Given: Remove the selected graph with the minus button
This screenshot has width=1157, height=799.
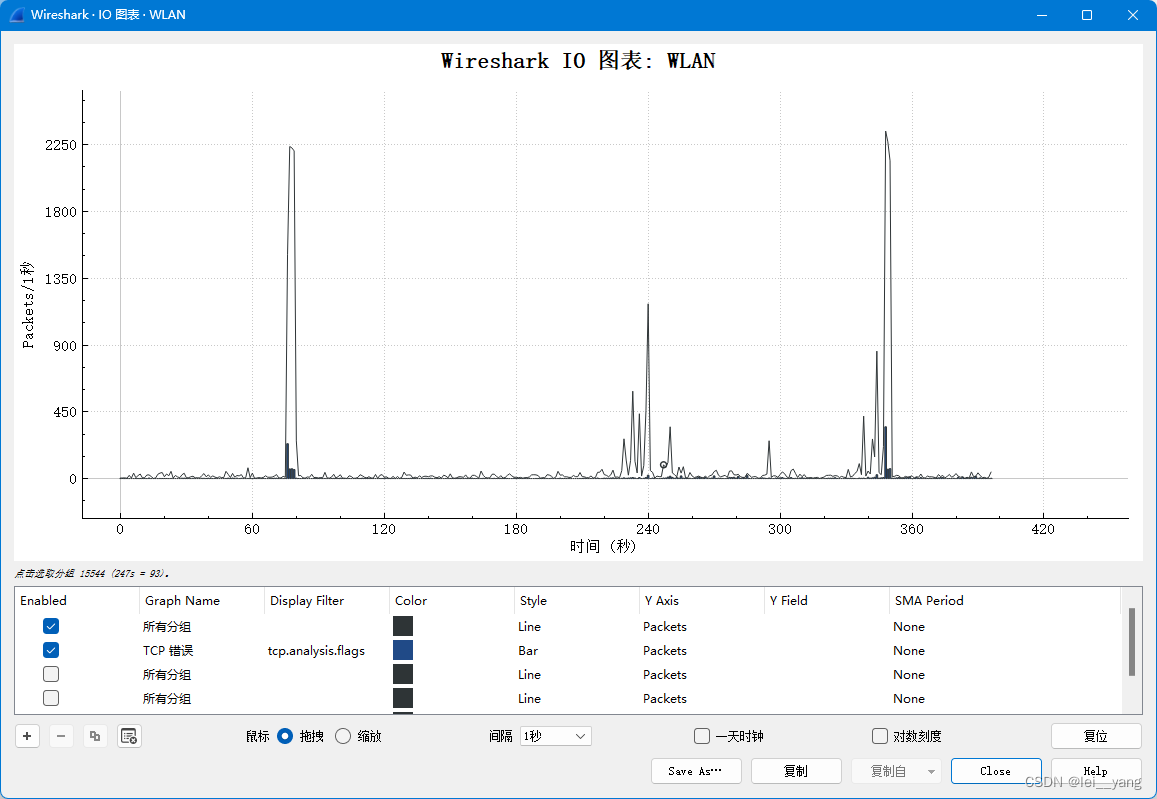Looking at the screenshot, I should 61,736.
